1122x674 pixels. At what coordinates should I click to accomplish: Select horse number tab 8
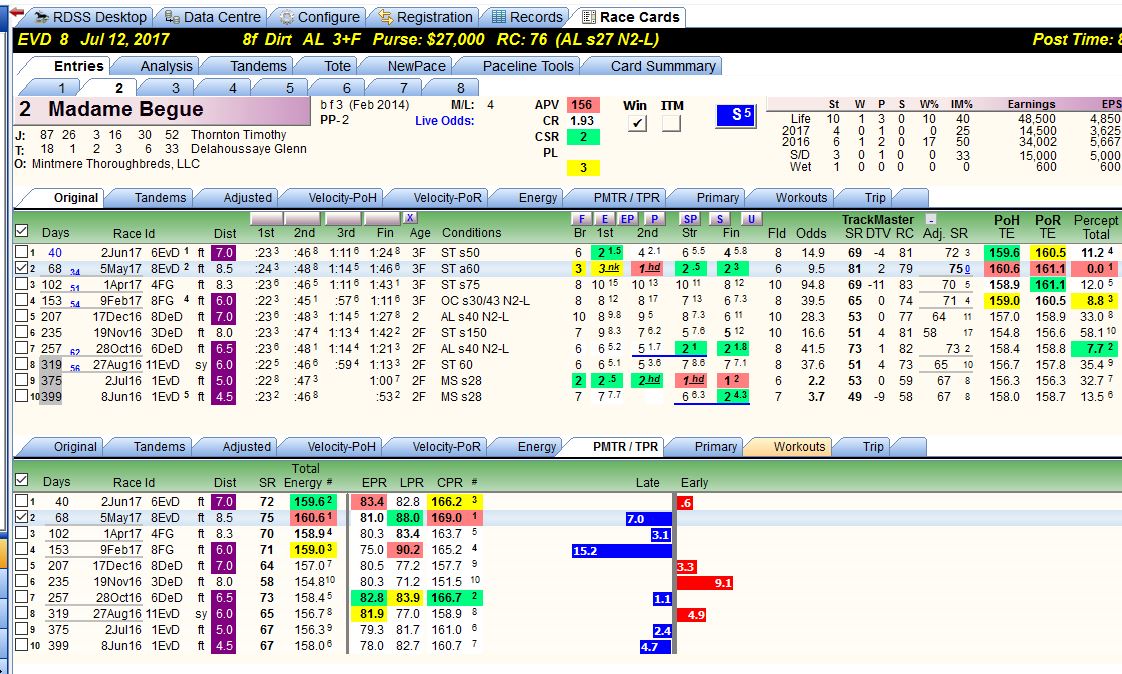pyautogui.click(x=460, y=88)
